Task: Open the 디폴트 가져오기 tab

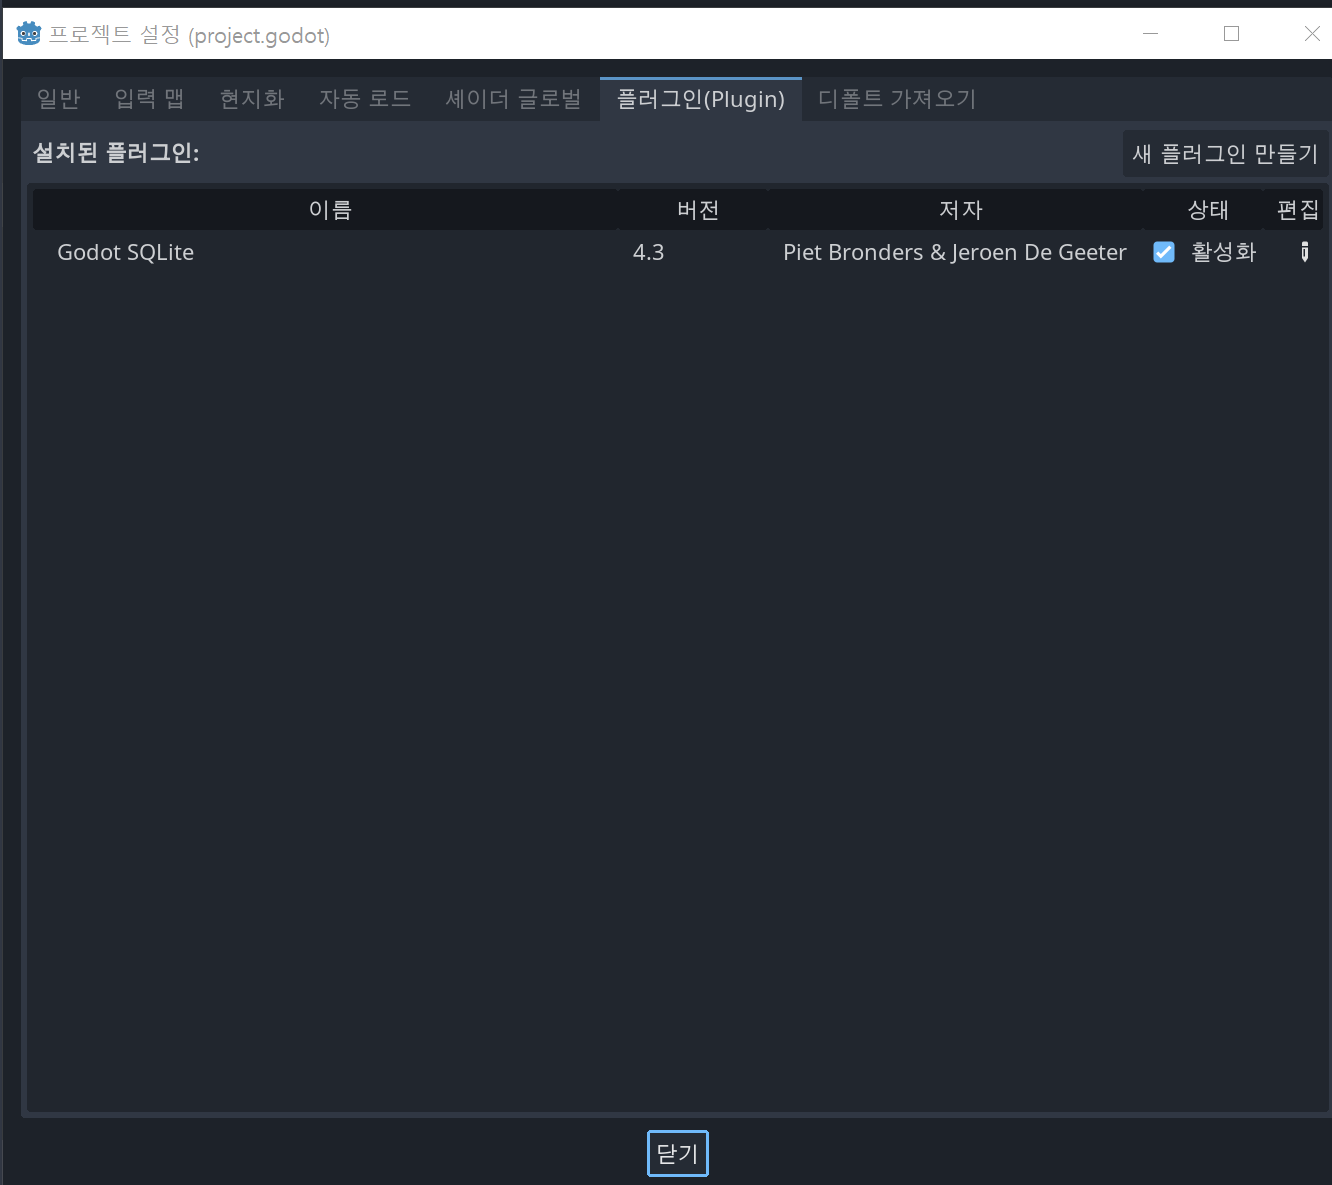Action: (897, 99)
